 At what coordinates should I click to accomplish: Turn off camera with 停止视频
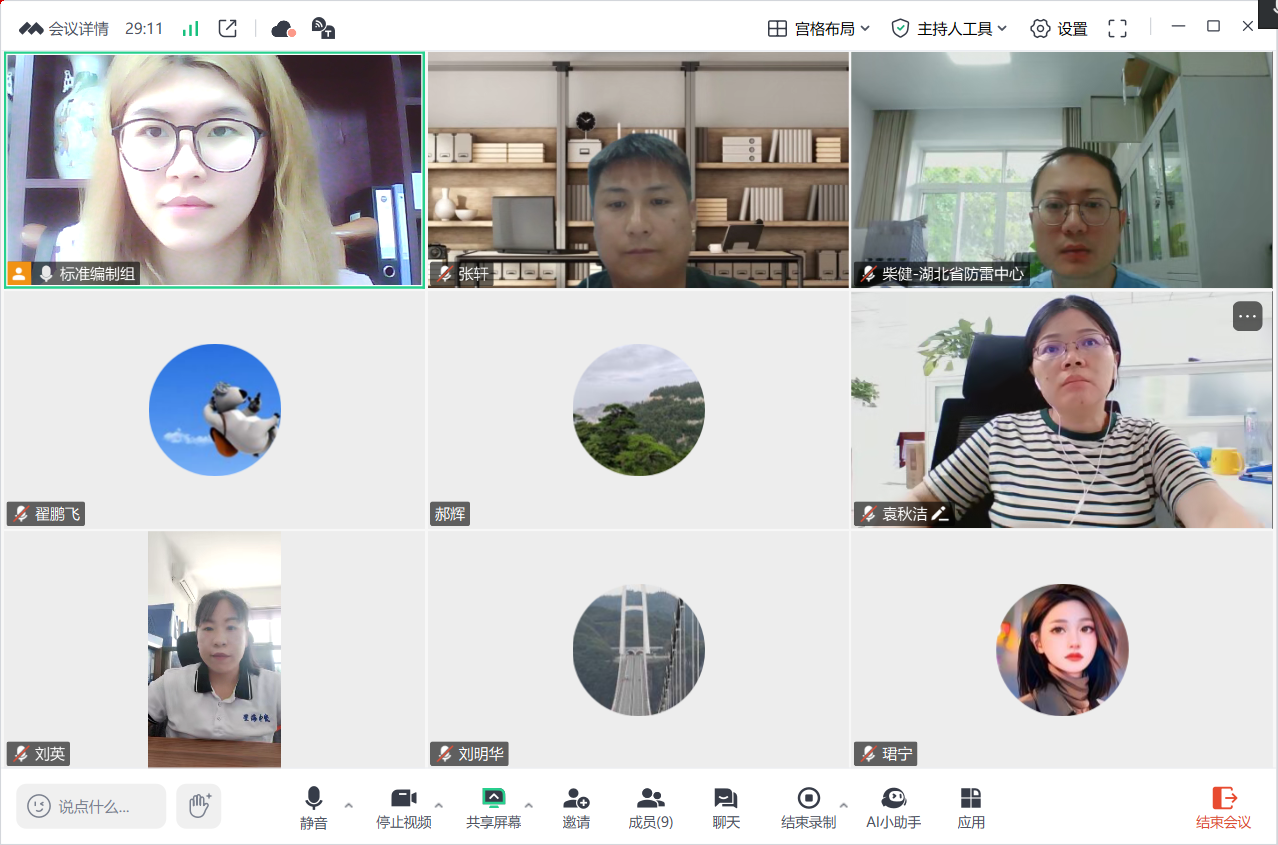tap(403, 807)
